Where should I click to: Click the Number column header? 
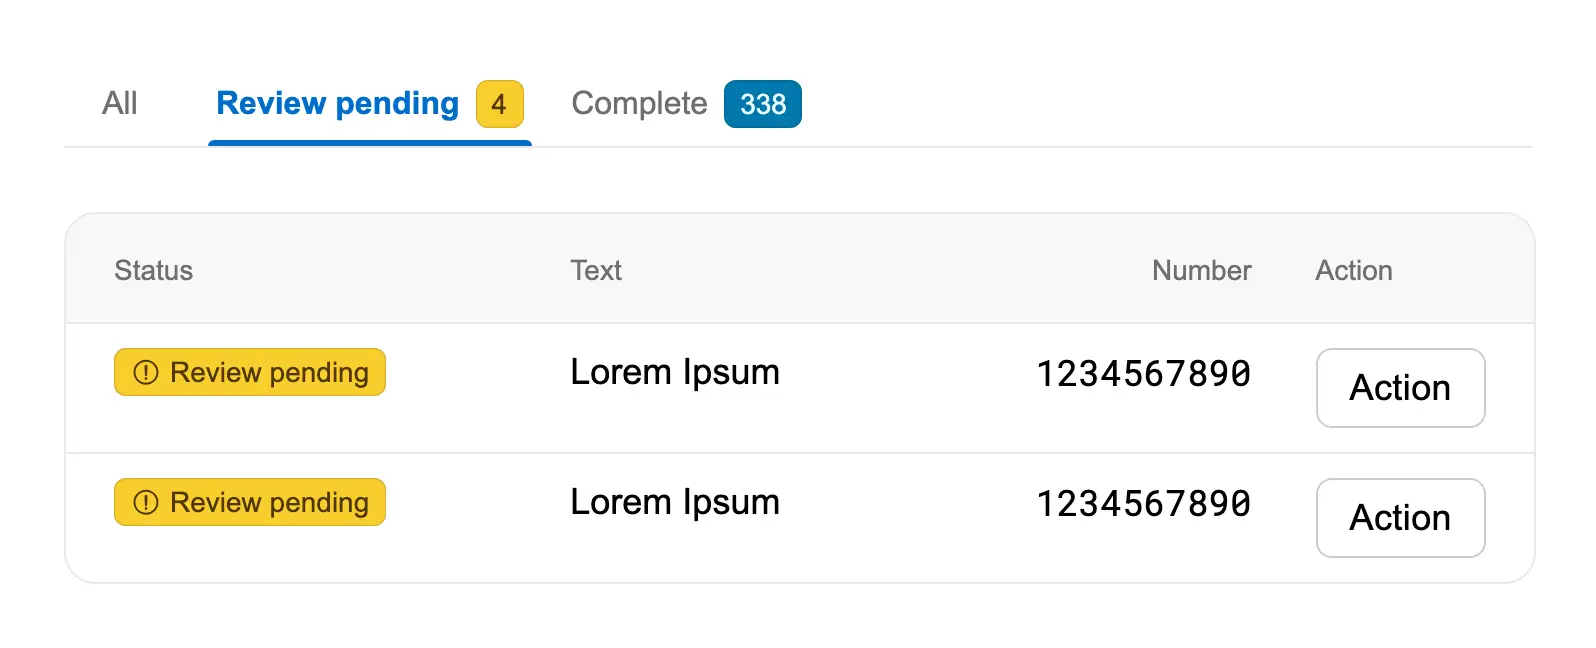pos(1201,271)
